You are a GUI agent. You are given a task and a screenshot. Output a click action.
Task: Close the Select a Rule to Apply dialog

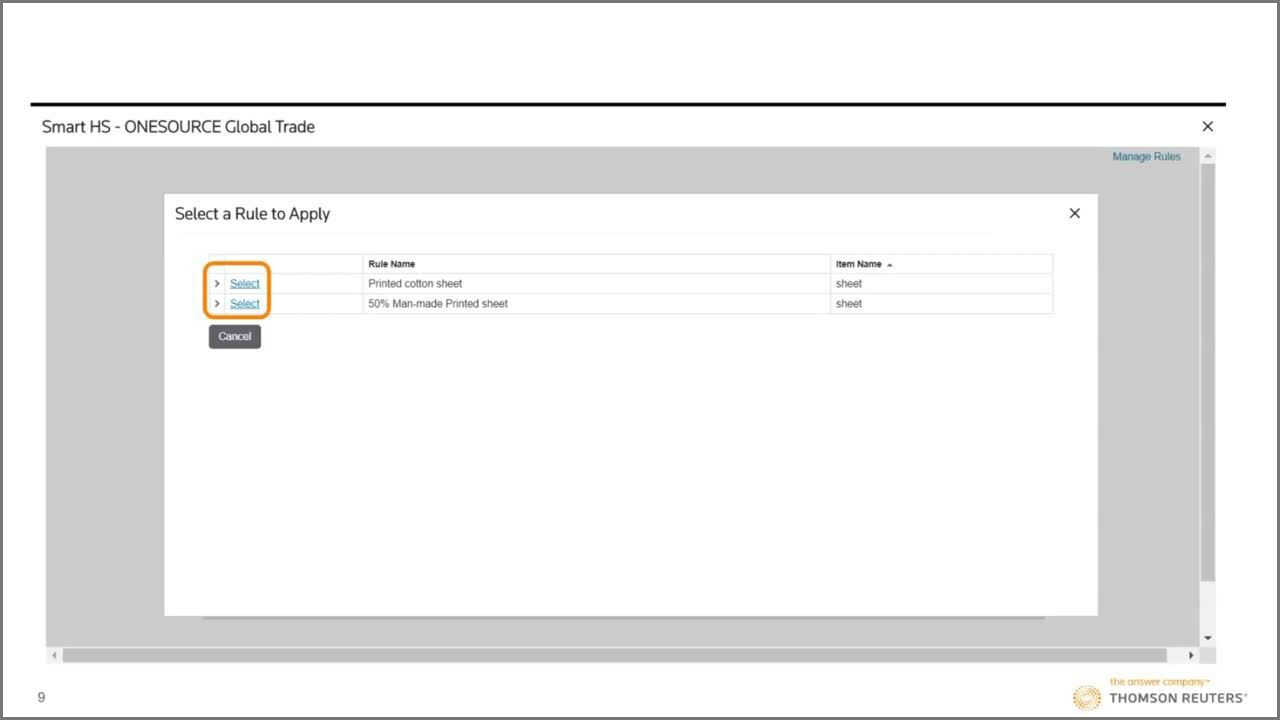[1075, 213]
